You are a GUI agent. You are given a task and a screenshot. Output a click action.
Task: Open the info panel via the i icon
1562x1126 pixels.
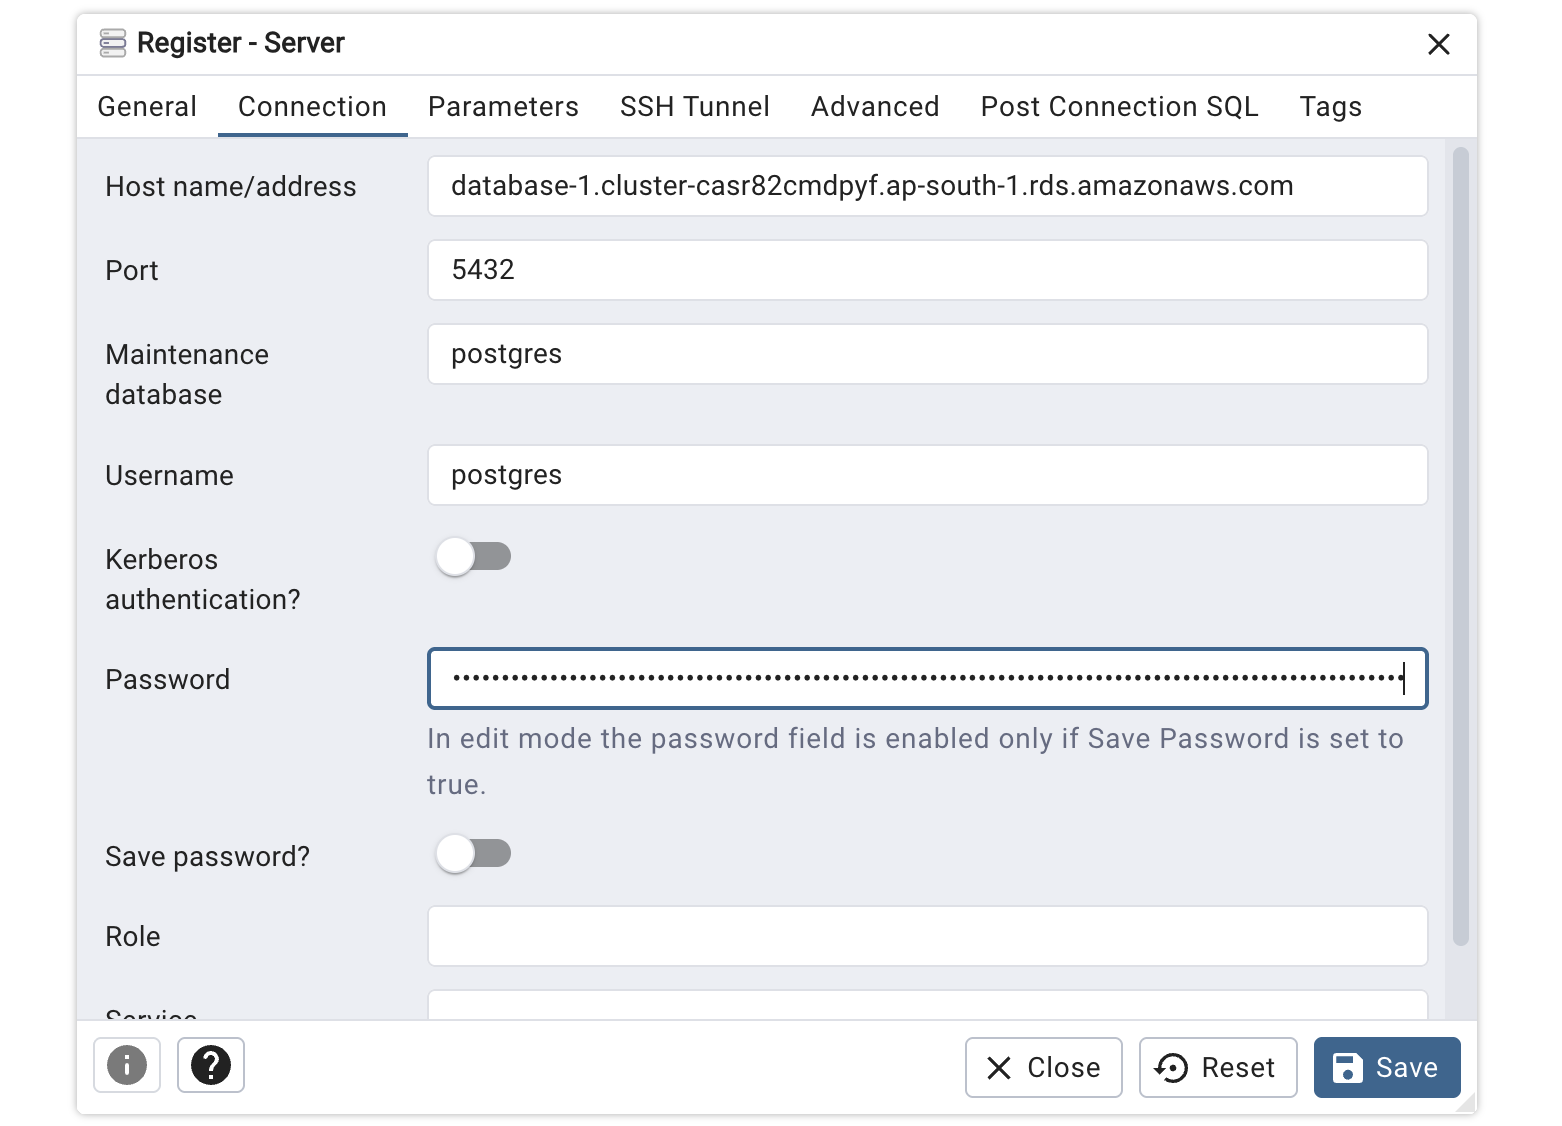coord(126,1066)
